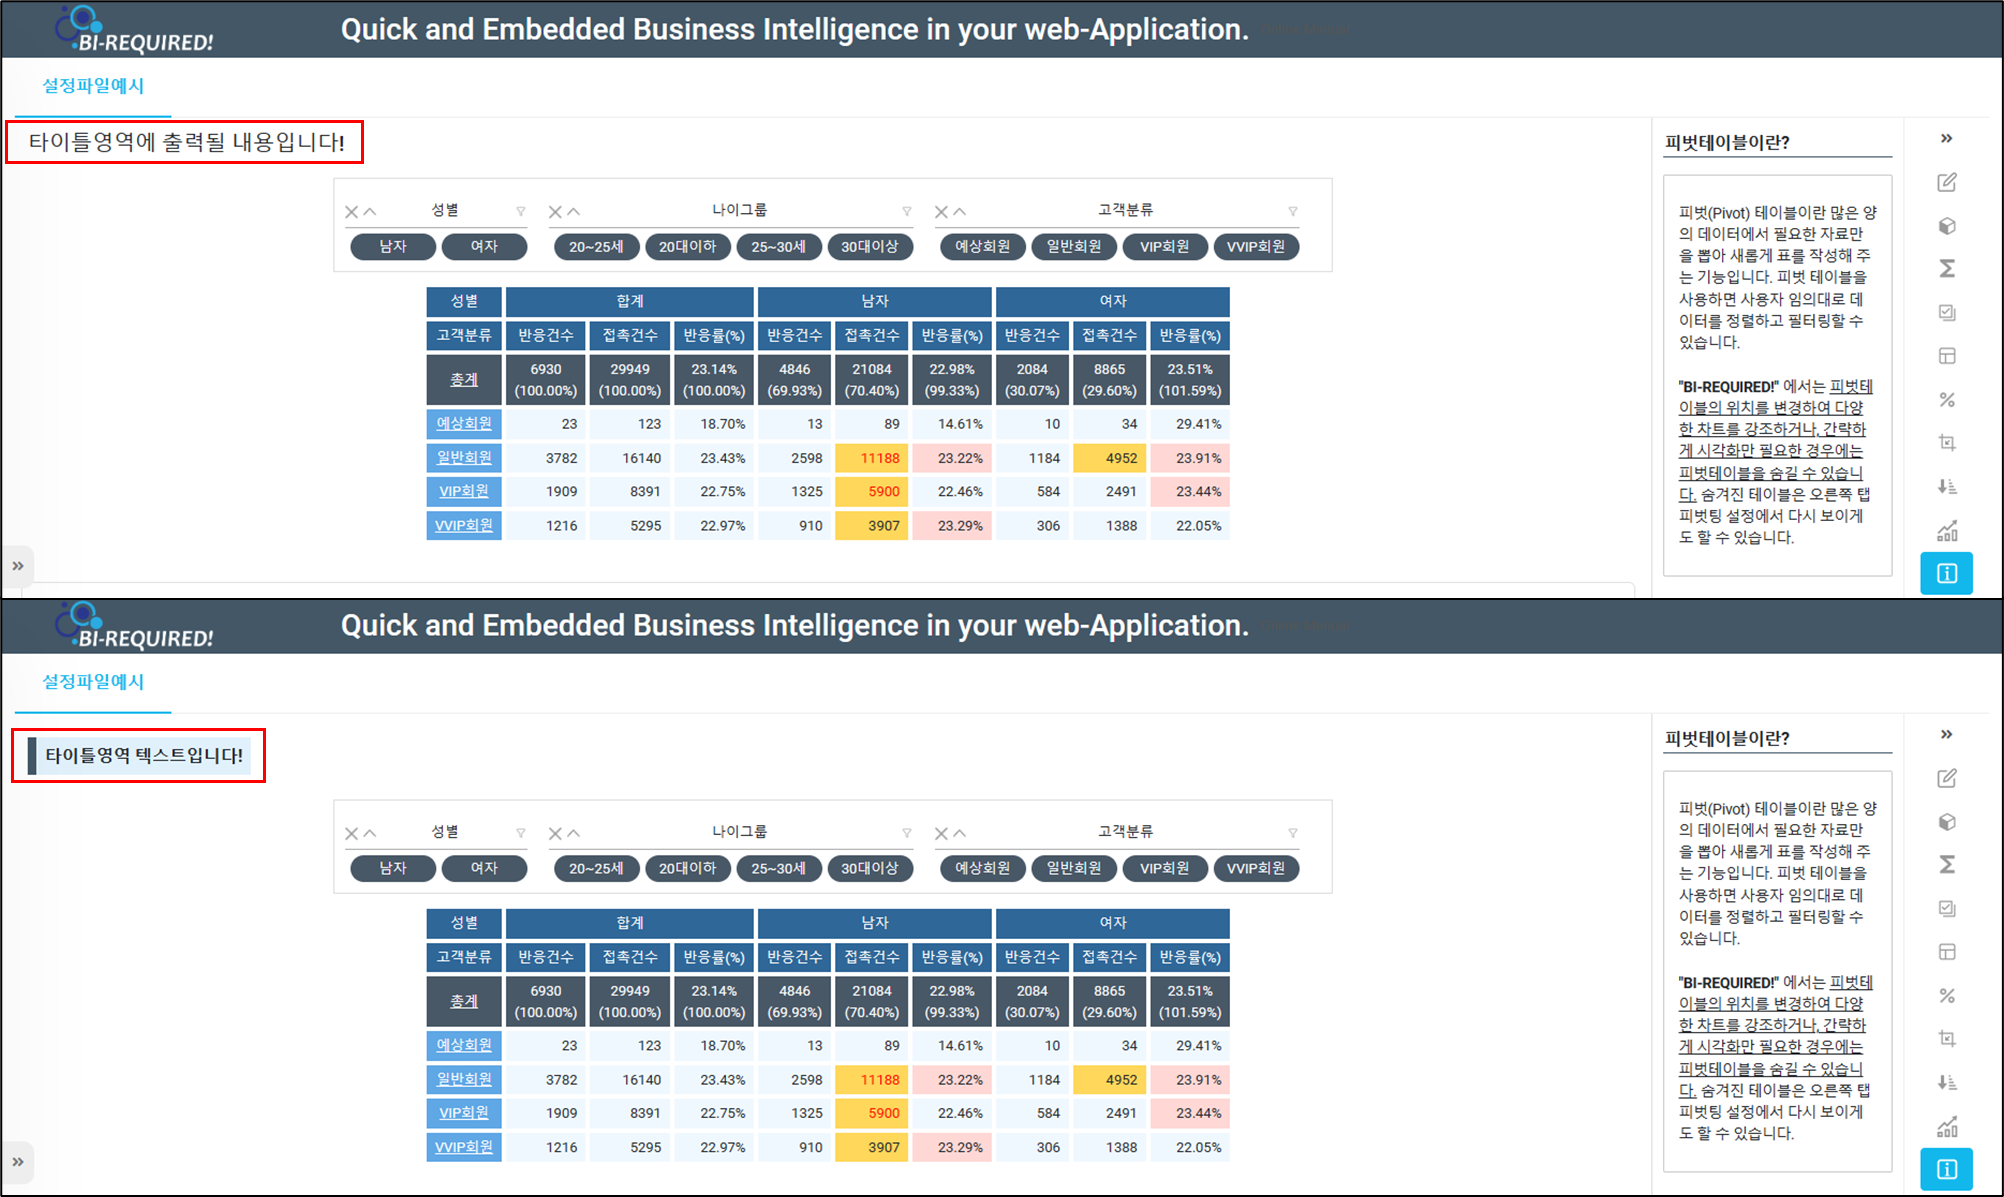The width and height of the screenshot is (2004, 1197).
Task: Click the percent icon in top screenshot
Action: pos(1946,400)
